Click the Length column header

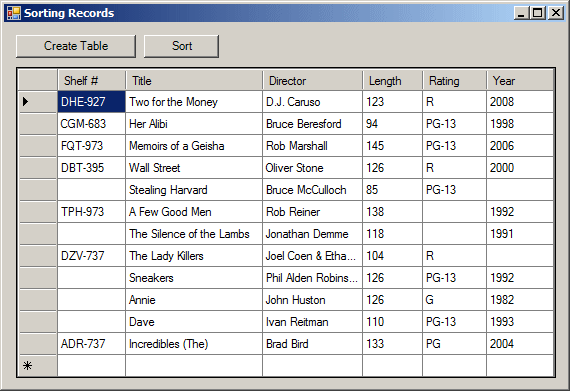tap(393, 80)
